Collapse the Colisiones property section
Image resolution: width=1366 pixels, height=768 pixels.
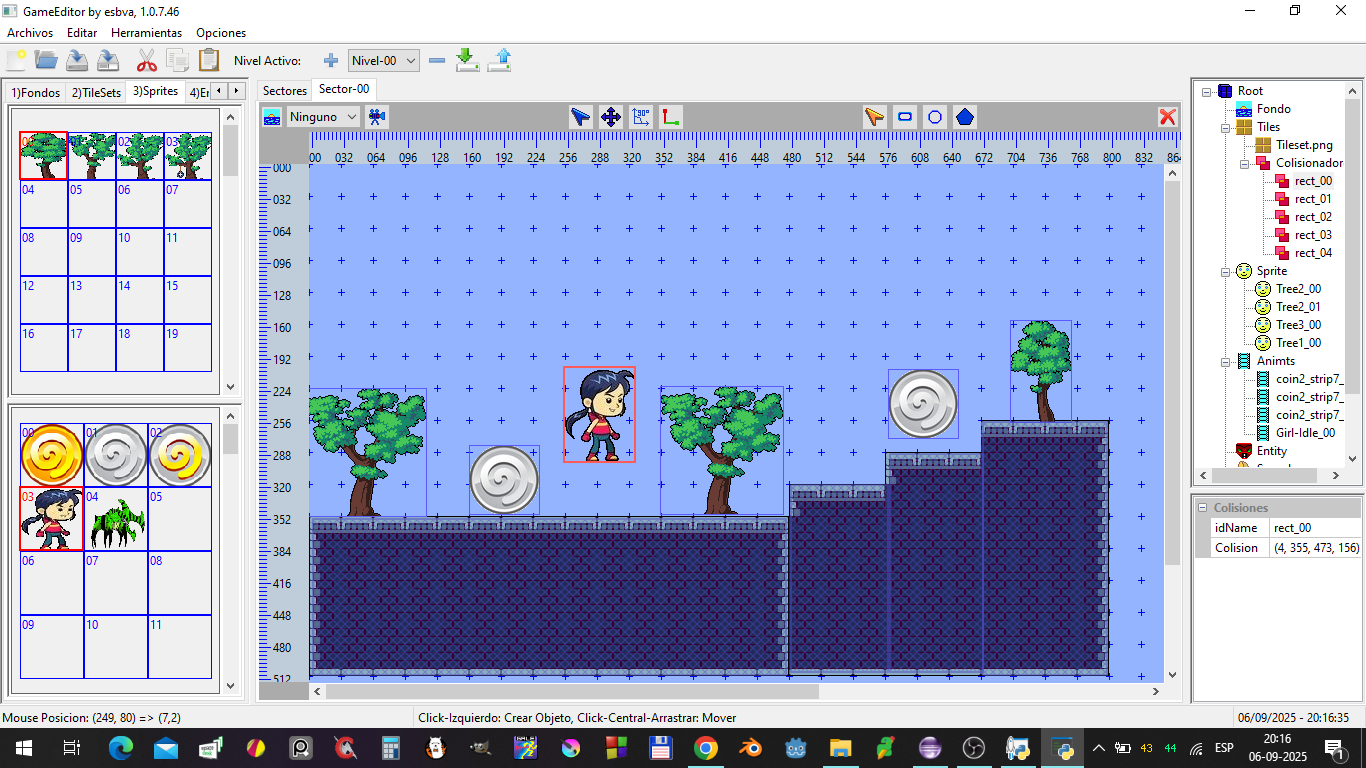coord(1202,508)
